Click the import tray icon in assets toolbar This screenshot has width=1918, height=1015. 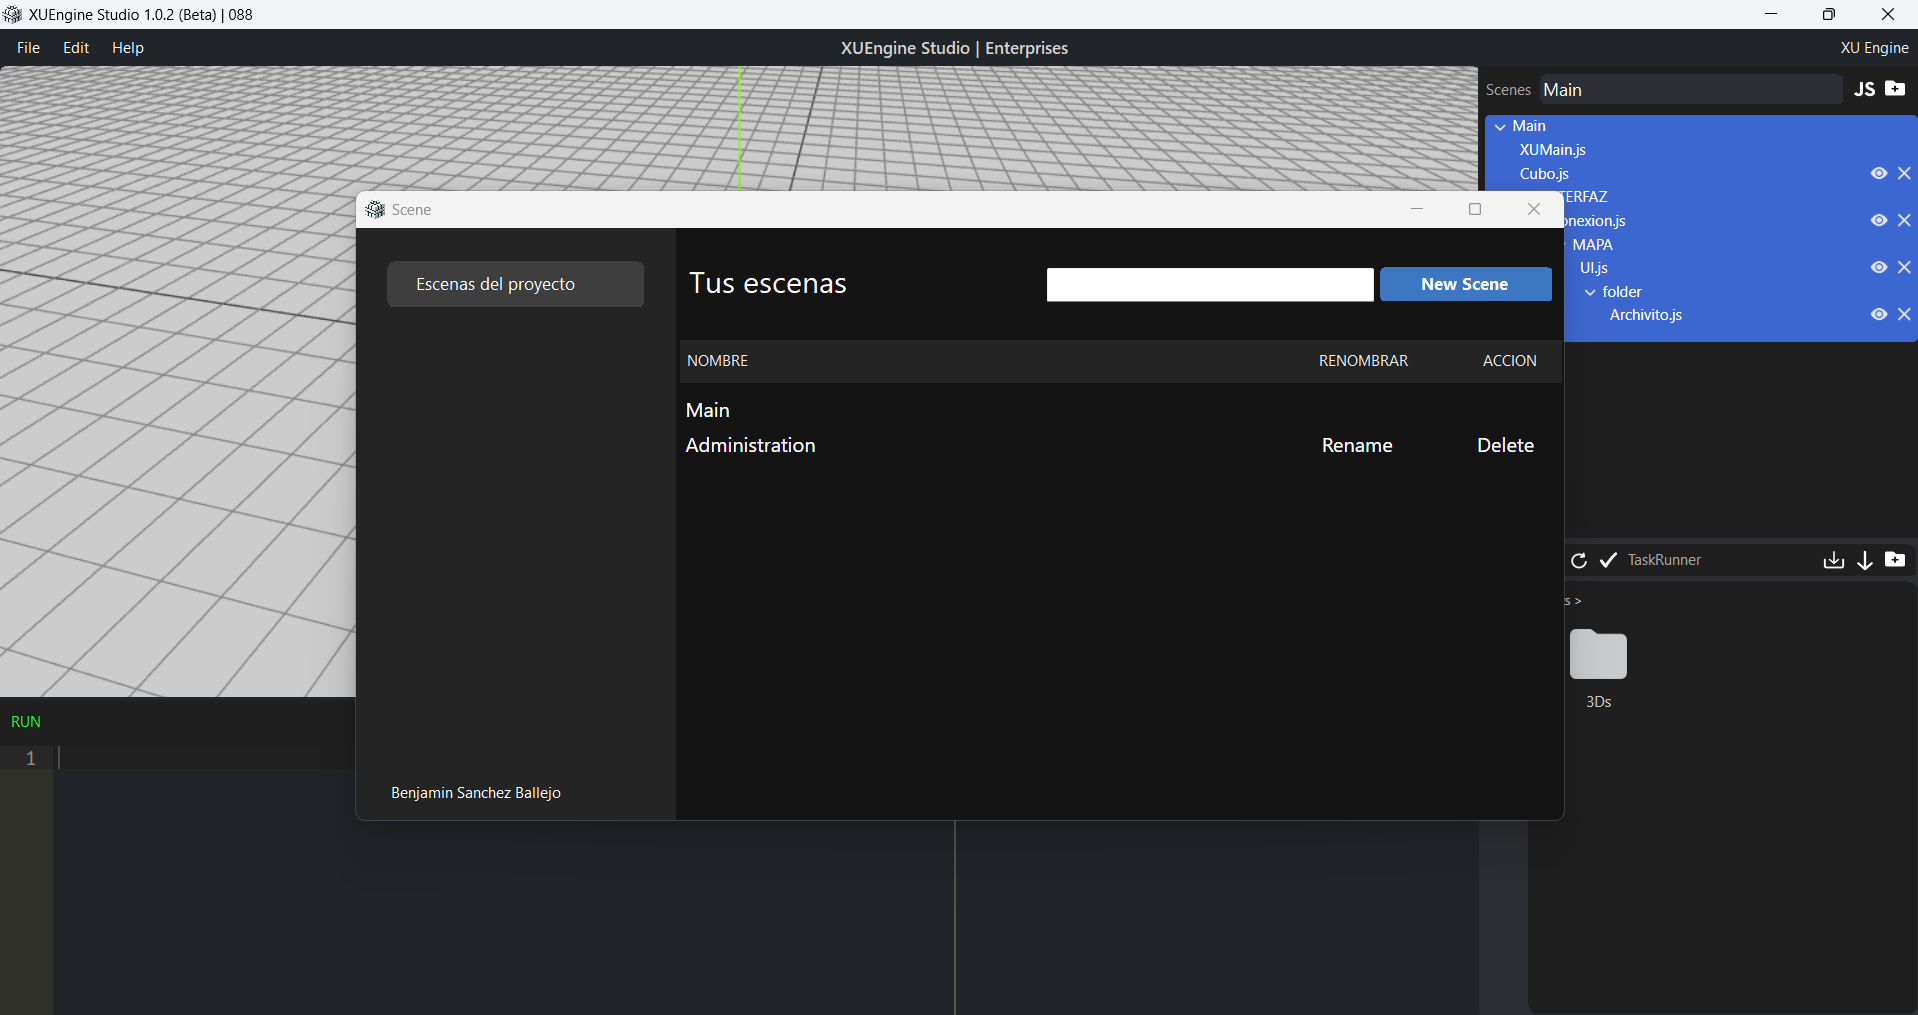click(1833, 560)
